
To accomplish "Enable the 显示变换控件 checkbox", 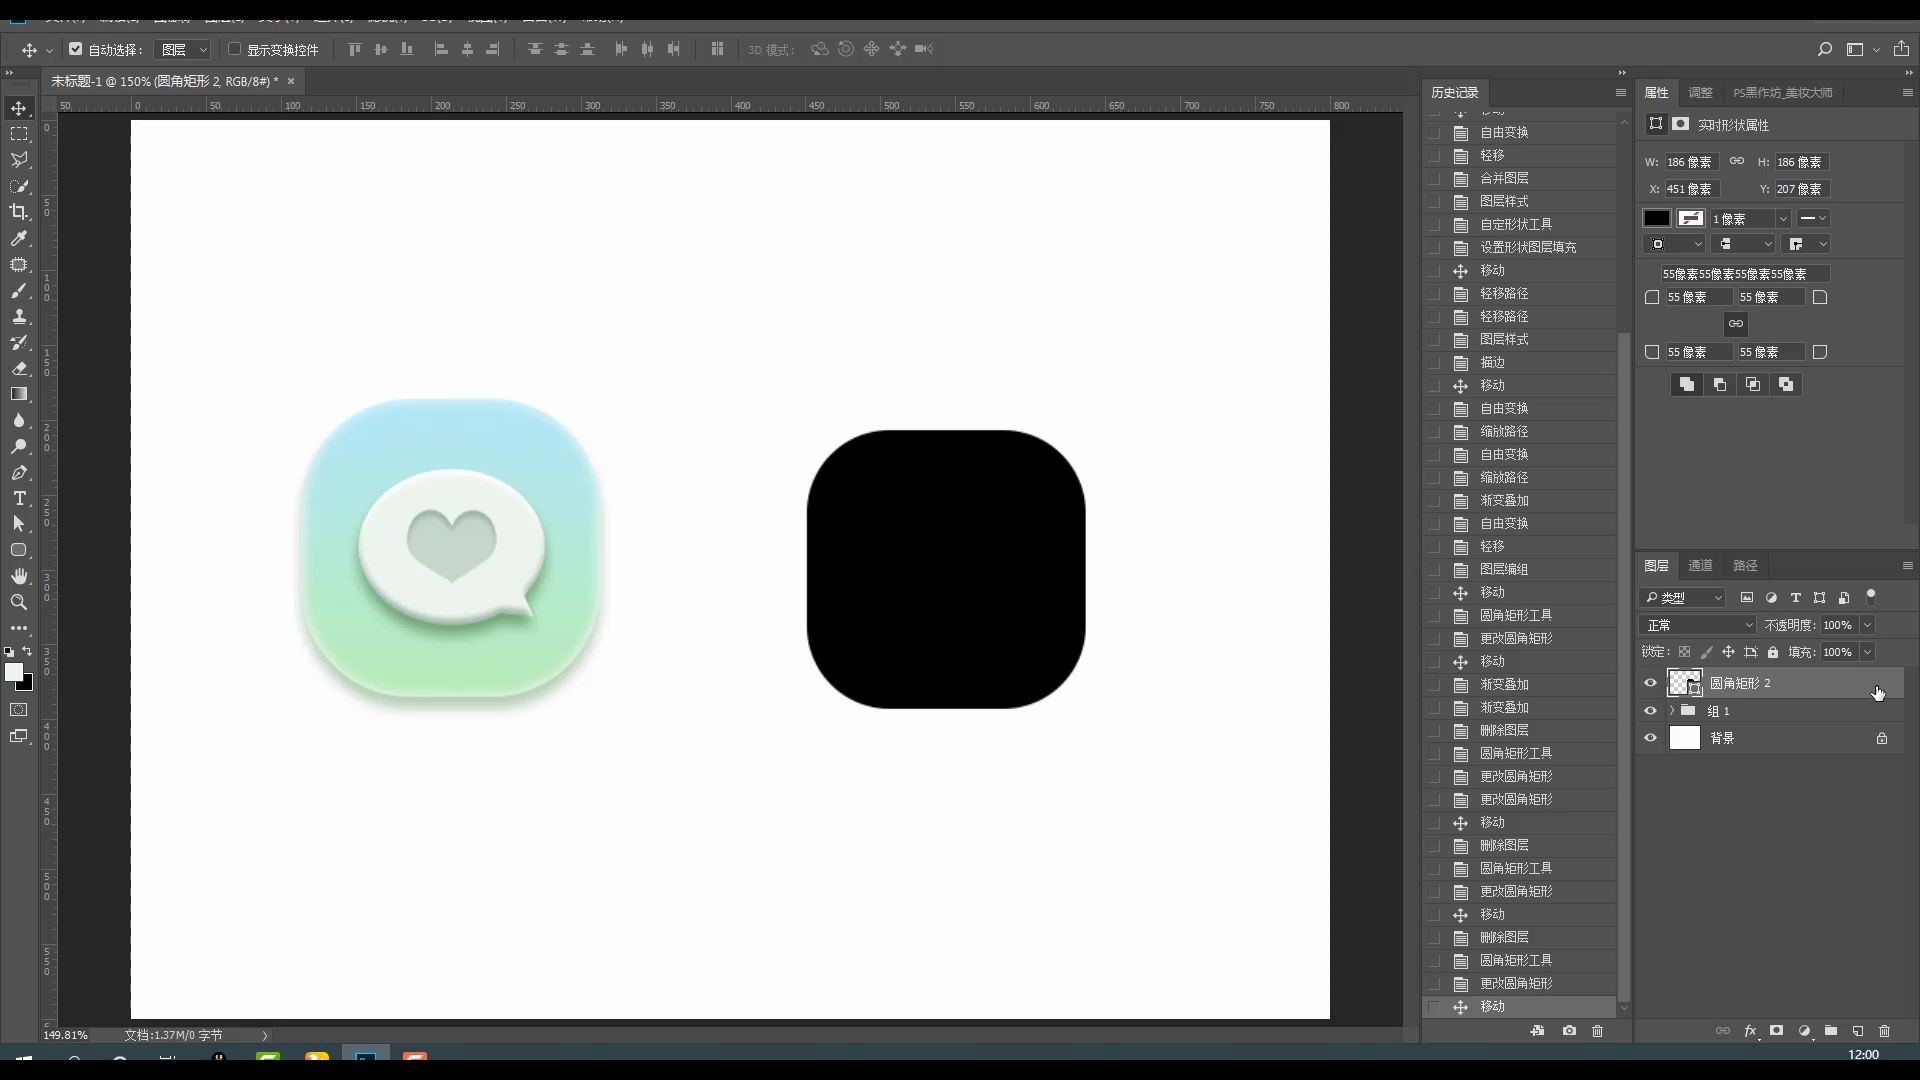I will (x=235, y=49).
